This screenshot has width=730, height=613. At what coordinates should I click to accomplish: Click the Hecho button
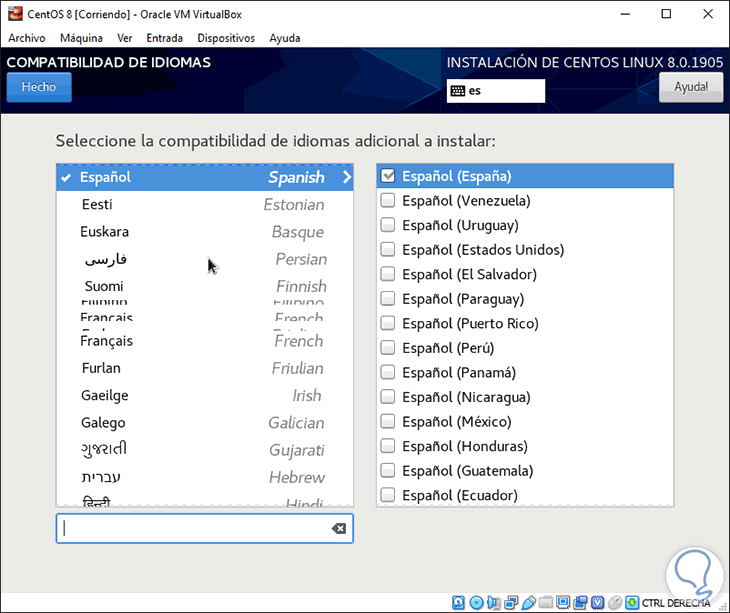tap(39, 87)
